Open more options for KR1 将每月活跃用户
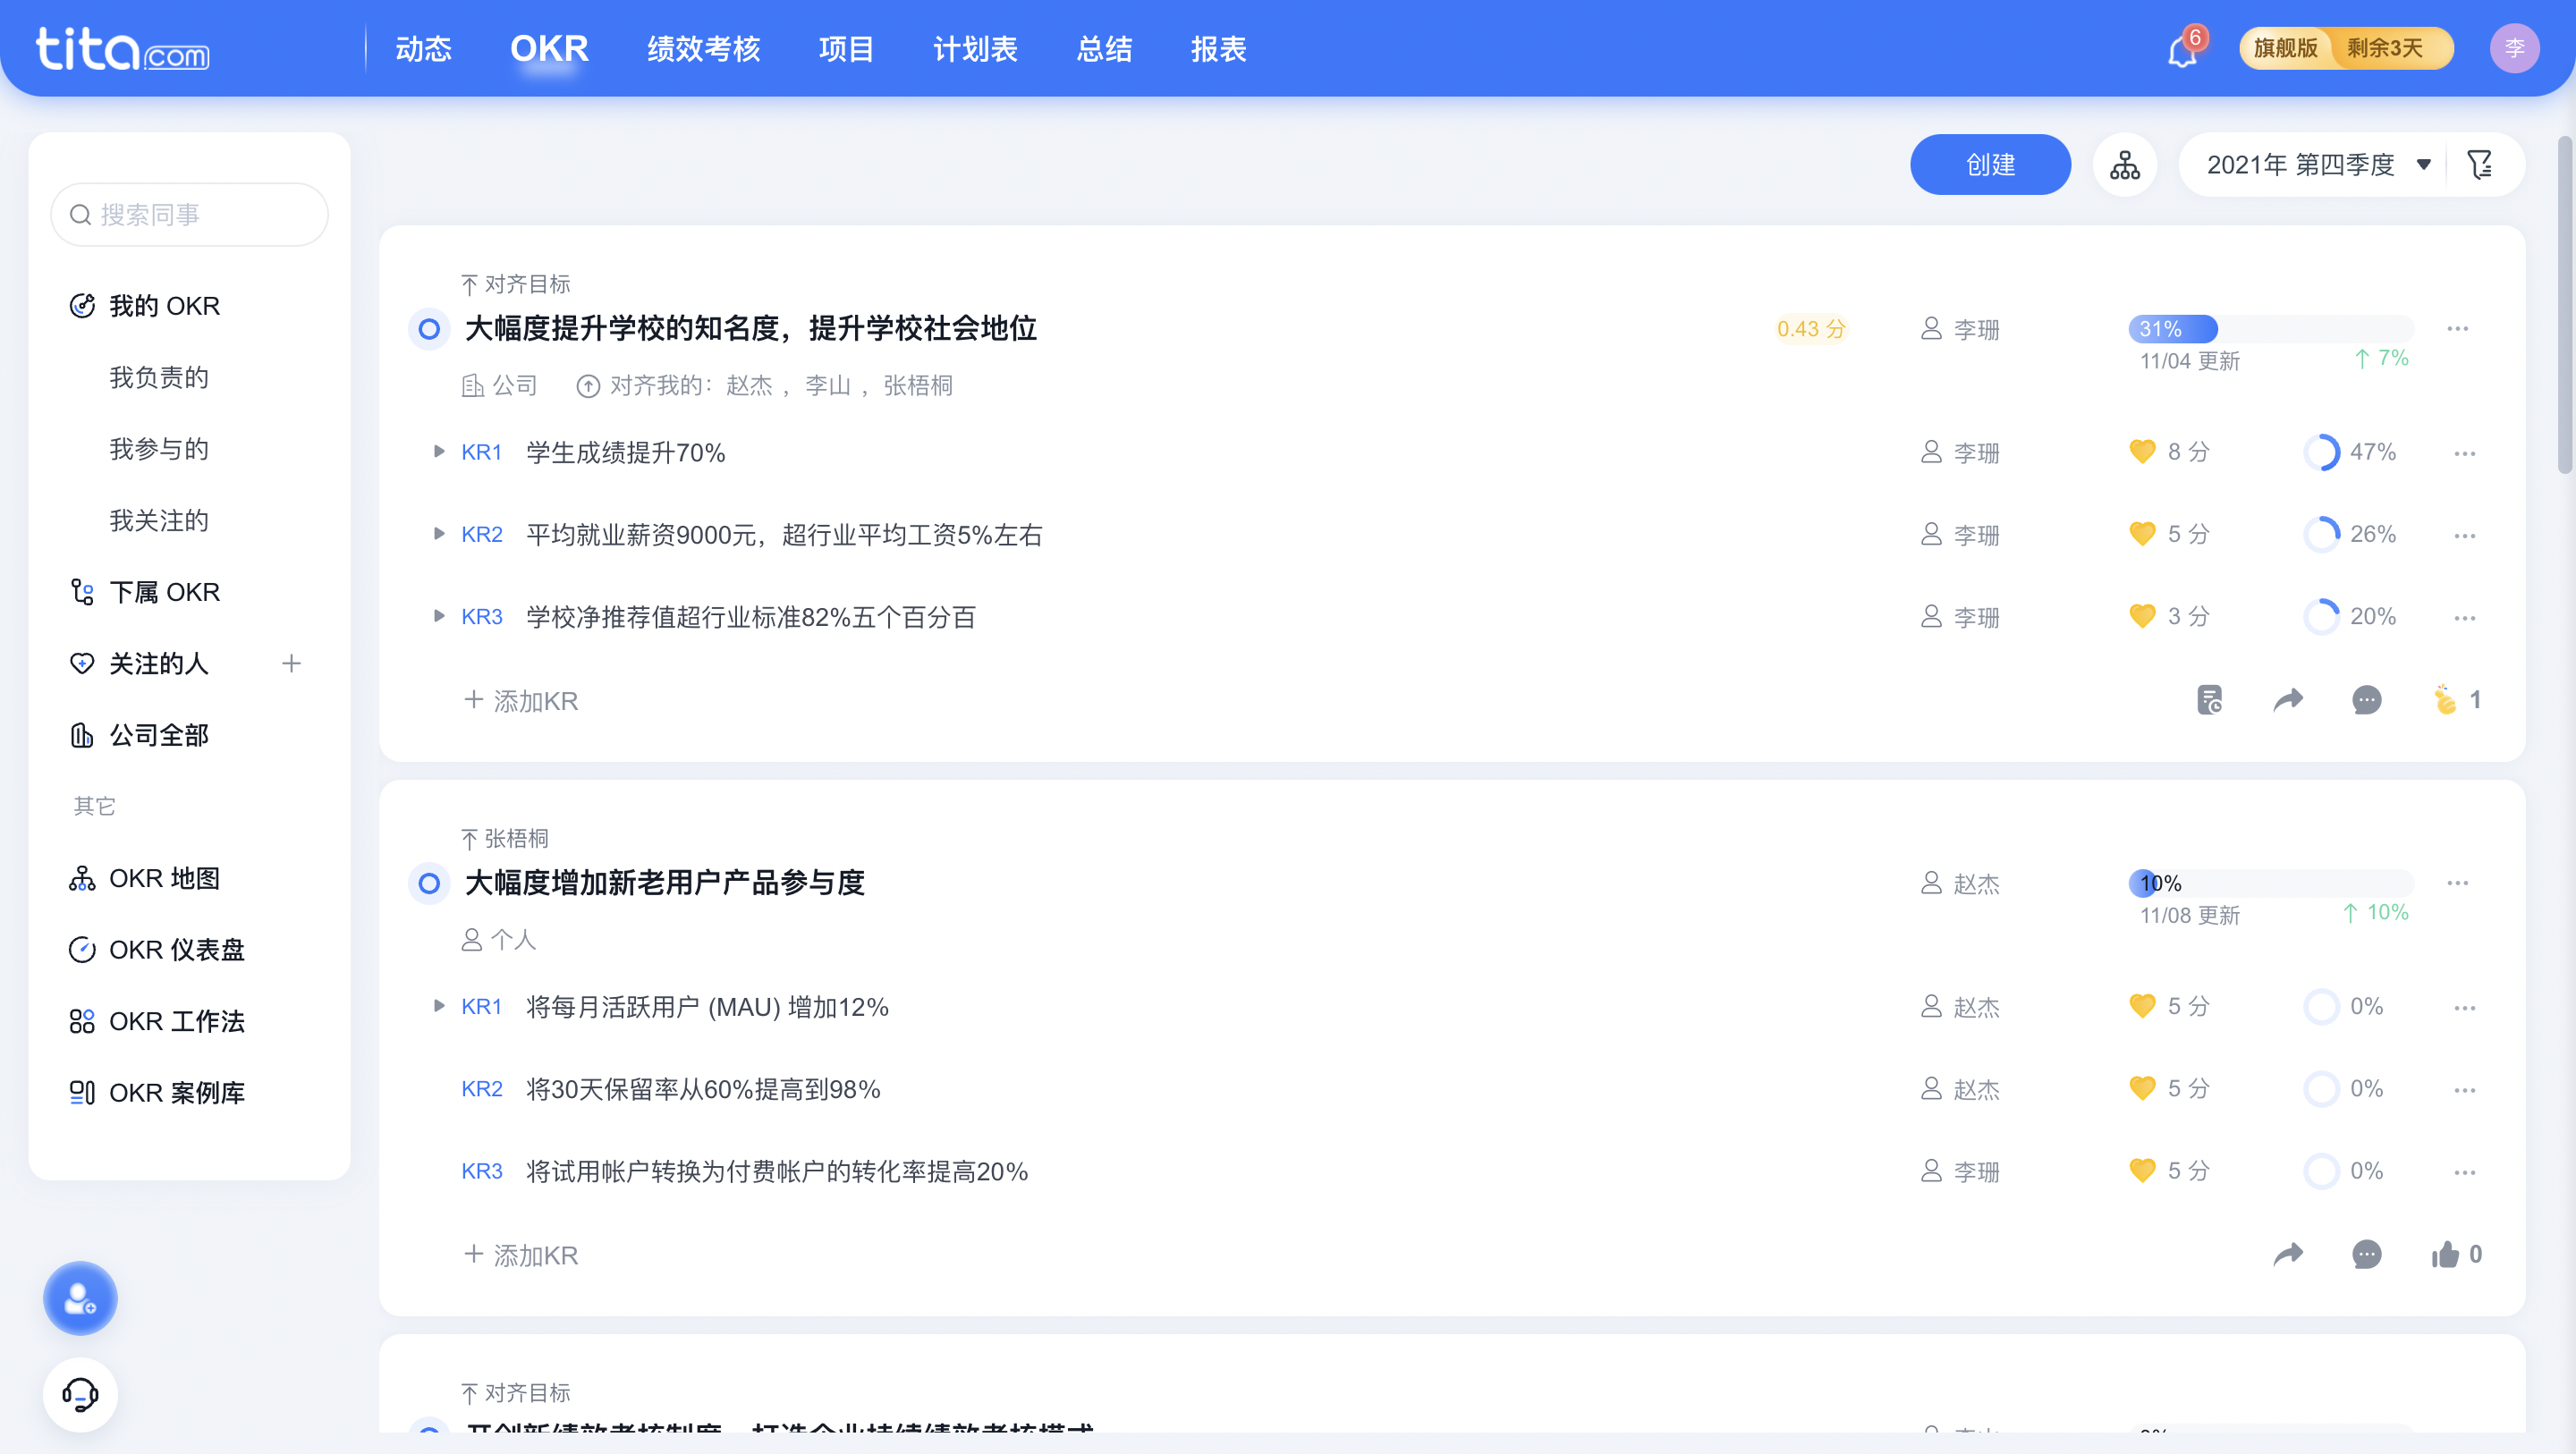 (2465, 1007)
